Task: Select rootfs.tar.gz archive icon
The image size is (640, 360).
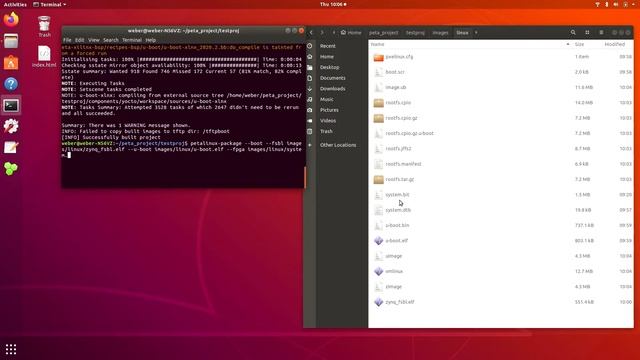Action: (378, 180)
